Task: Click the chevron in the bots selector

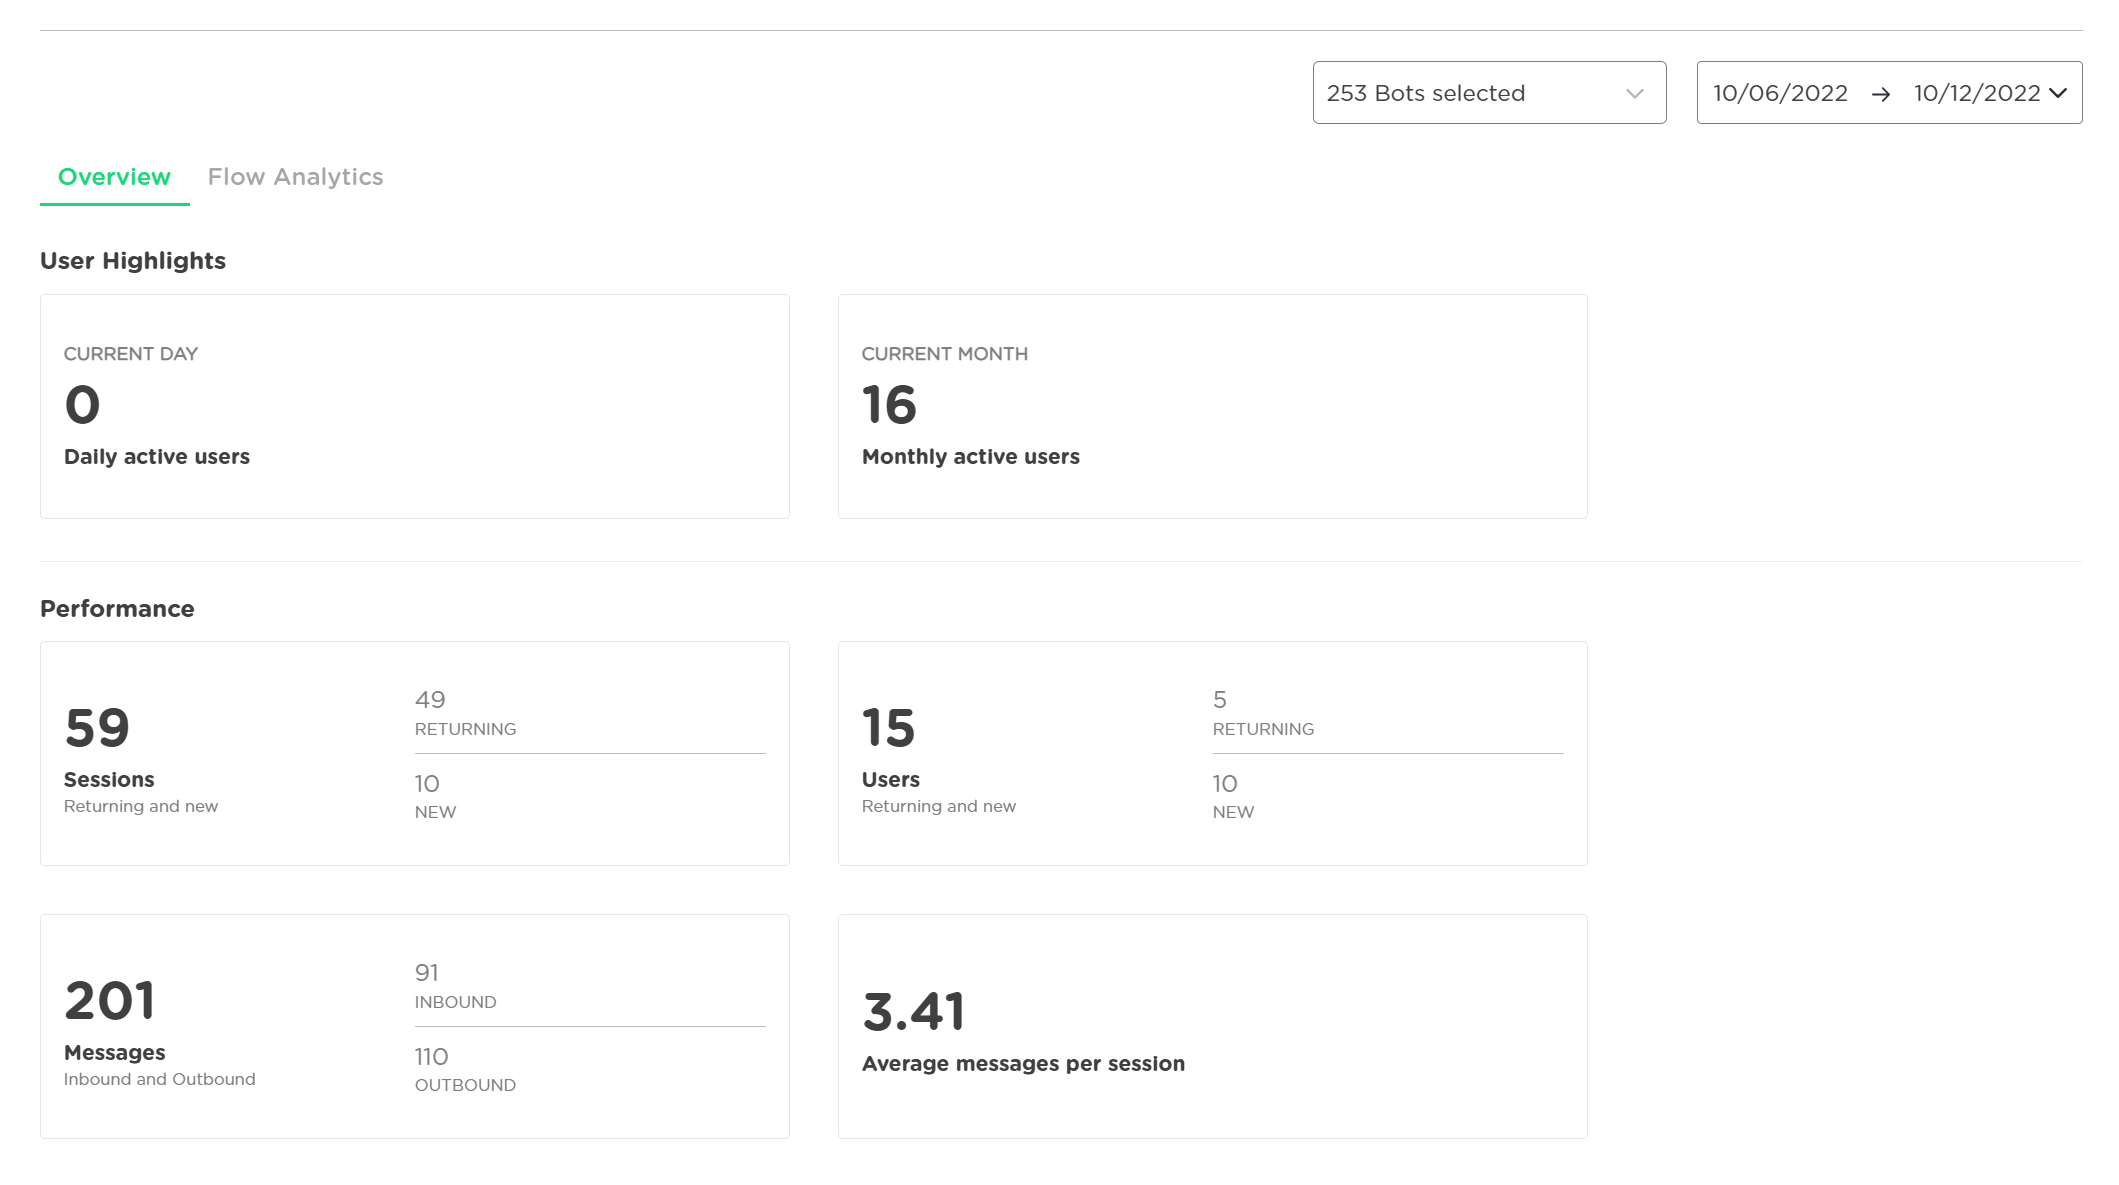Action: pyautogui.click(x=1634, y=94)
